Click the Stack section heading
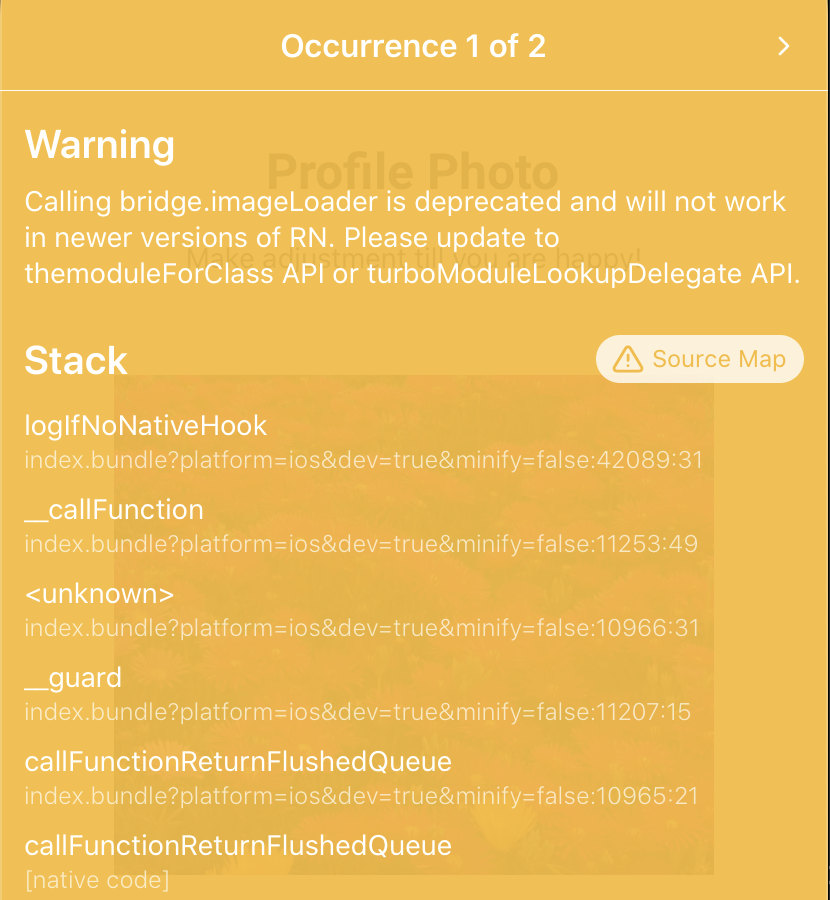 (75, 361)
